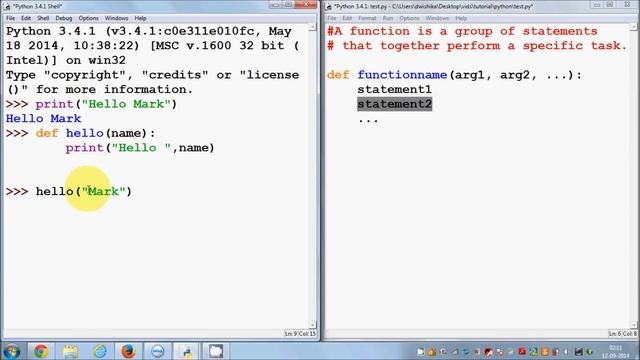This screenshot has height=360, width=640.
Task: Click the system tray clock
Action: [616, 352]
